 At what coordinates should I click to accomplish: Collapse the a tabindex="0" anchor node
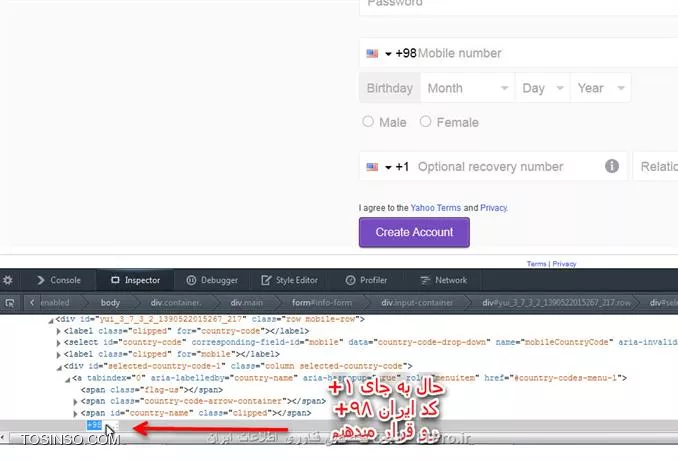tap(67, 380)
